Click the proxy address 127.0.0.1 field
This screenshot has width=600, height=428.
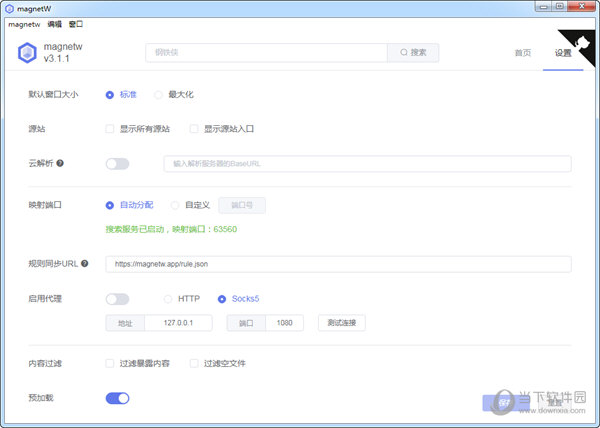(178, 323)
